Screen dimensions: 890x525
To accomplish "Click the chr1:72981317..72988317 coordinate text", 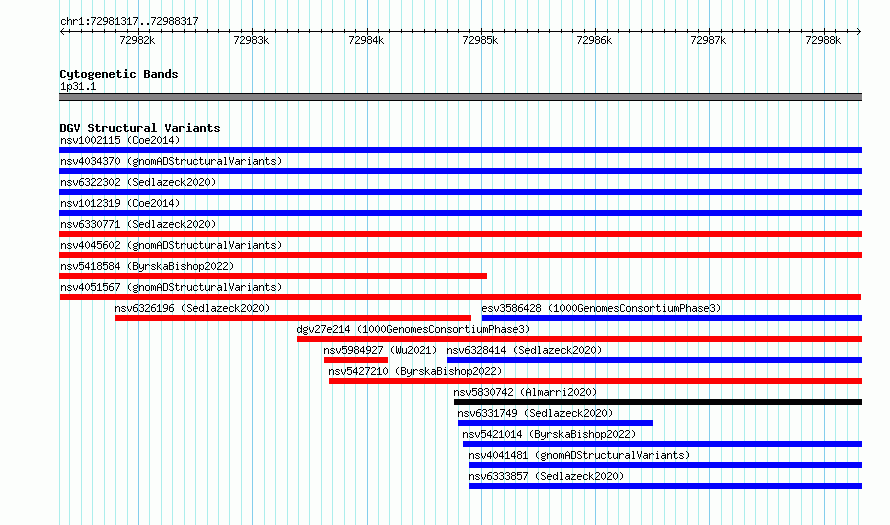I will [129, 21].
